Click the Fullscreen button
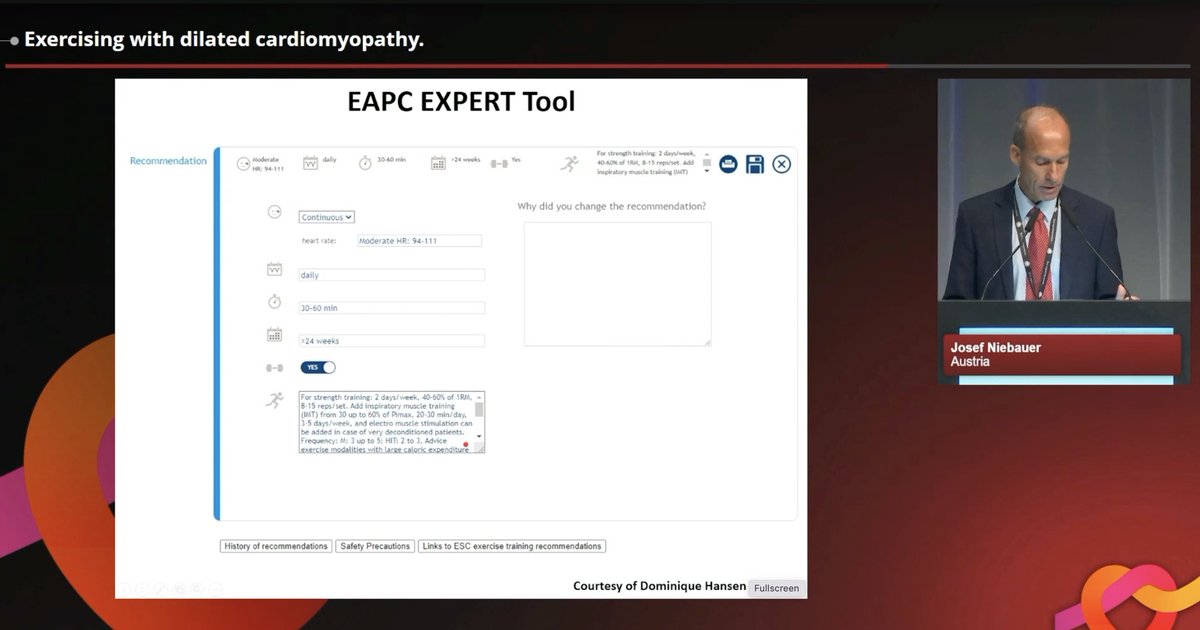This screenshot has height=630, width=1200. pyautogui.click(x=777, y=588)
